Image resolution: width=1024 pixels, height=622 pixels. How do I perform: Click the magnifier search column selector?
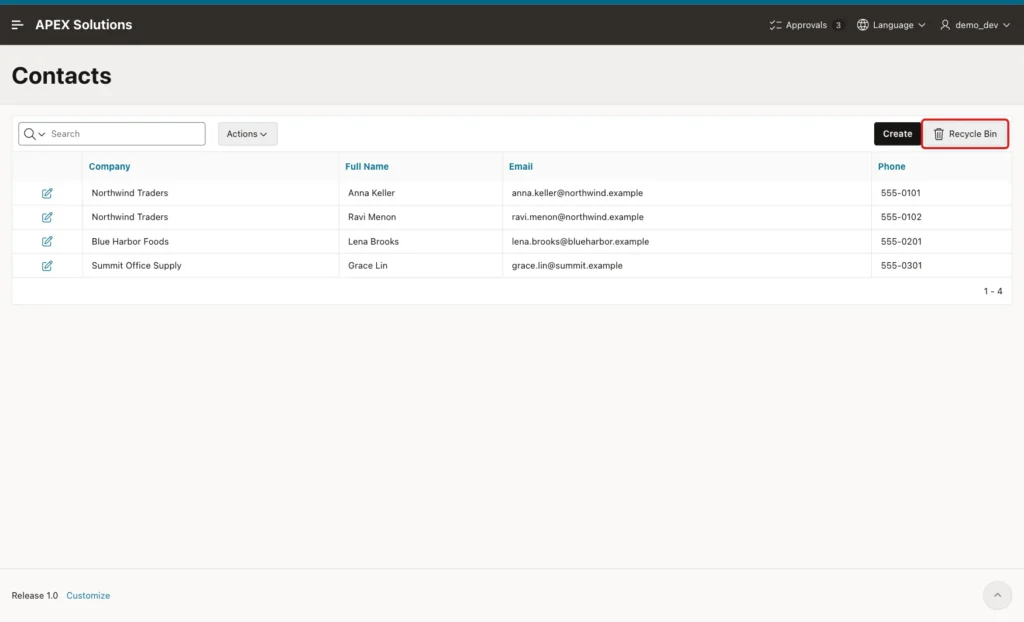34,134
